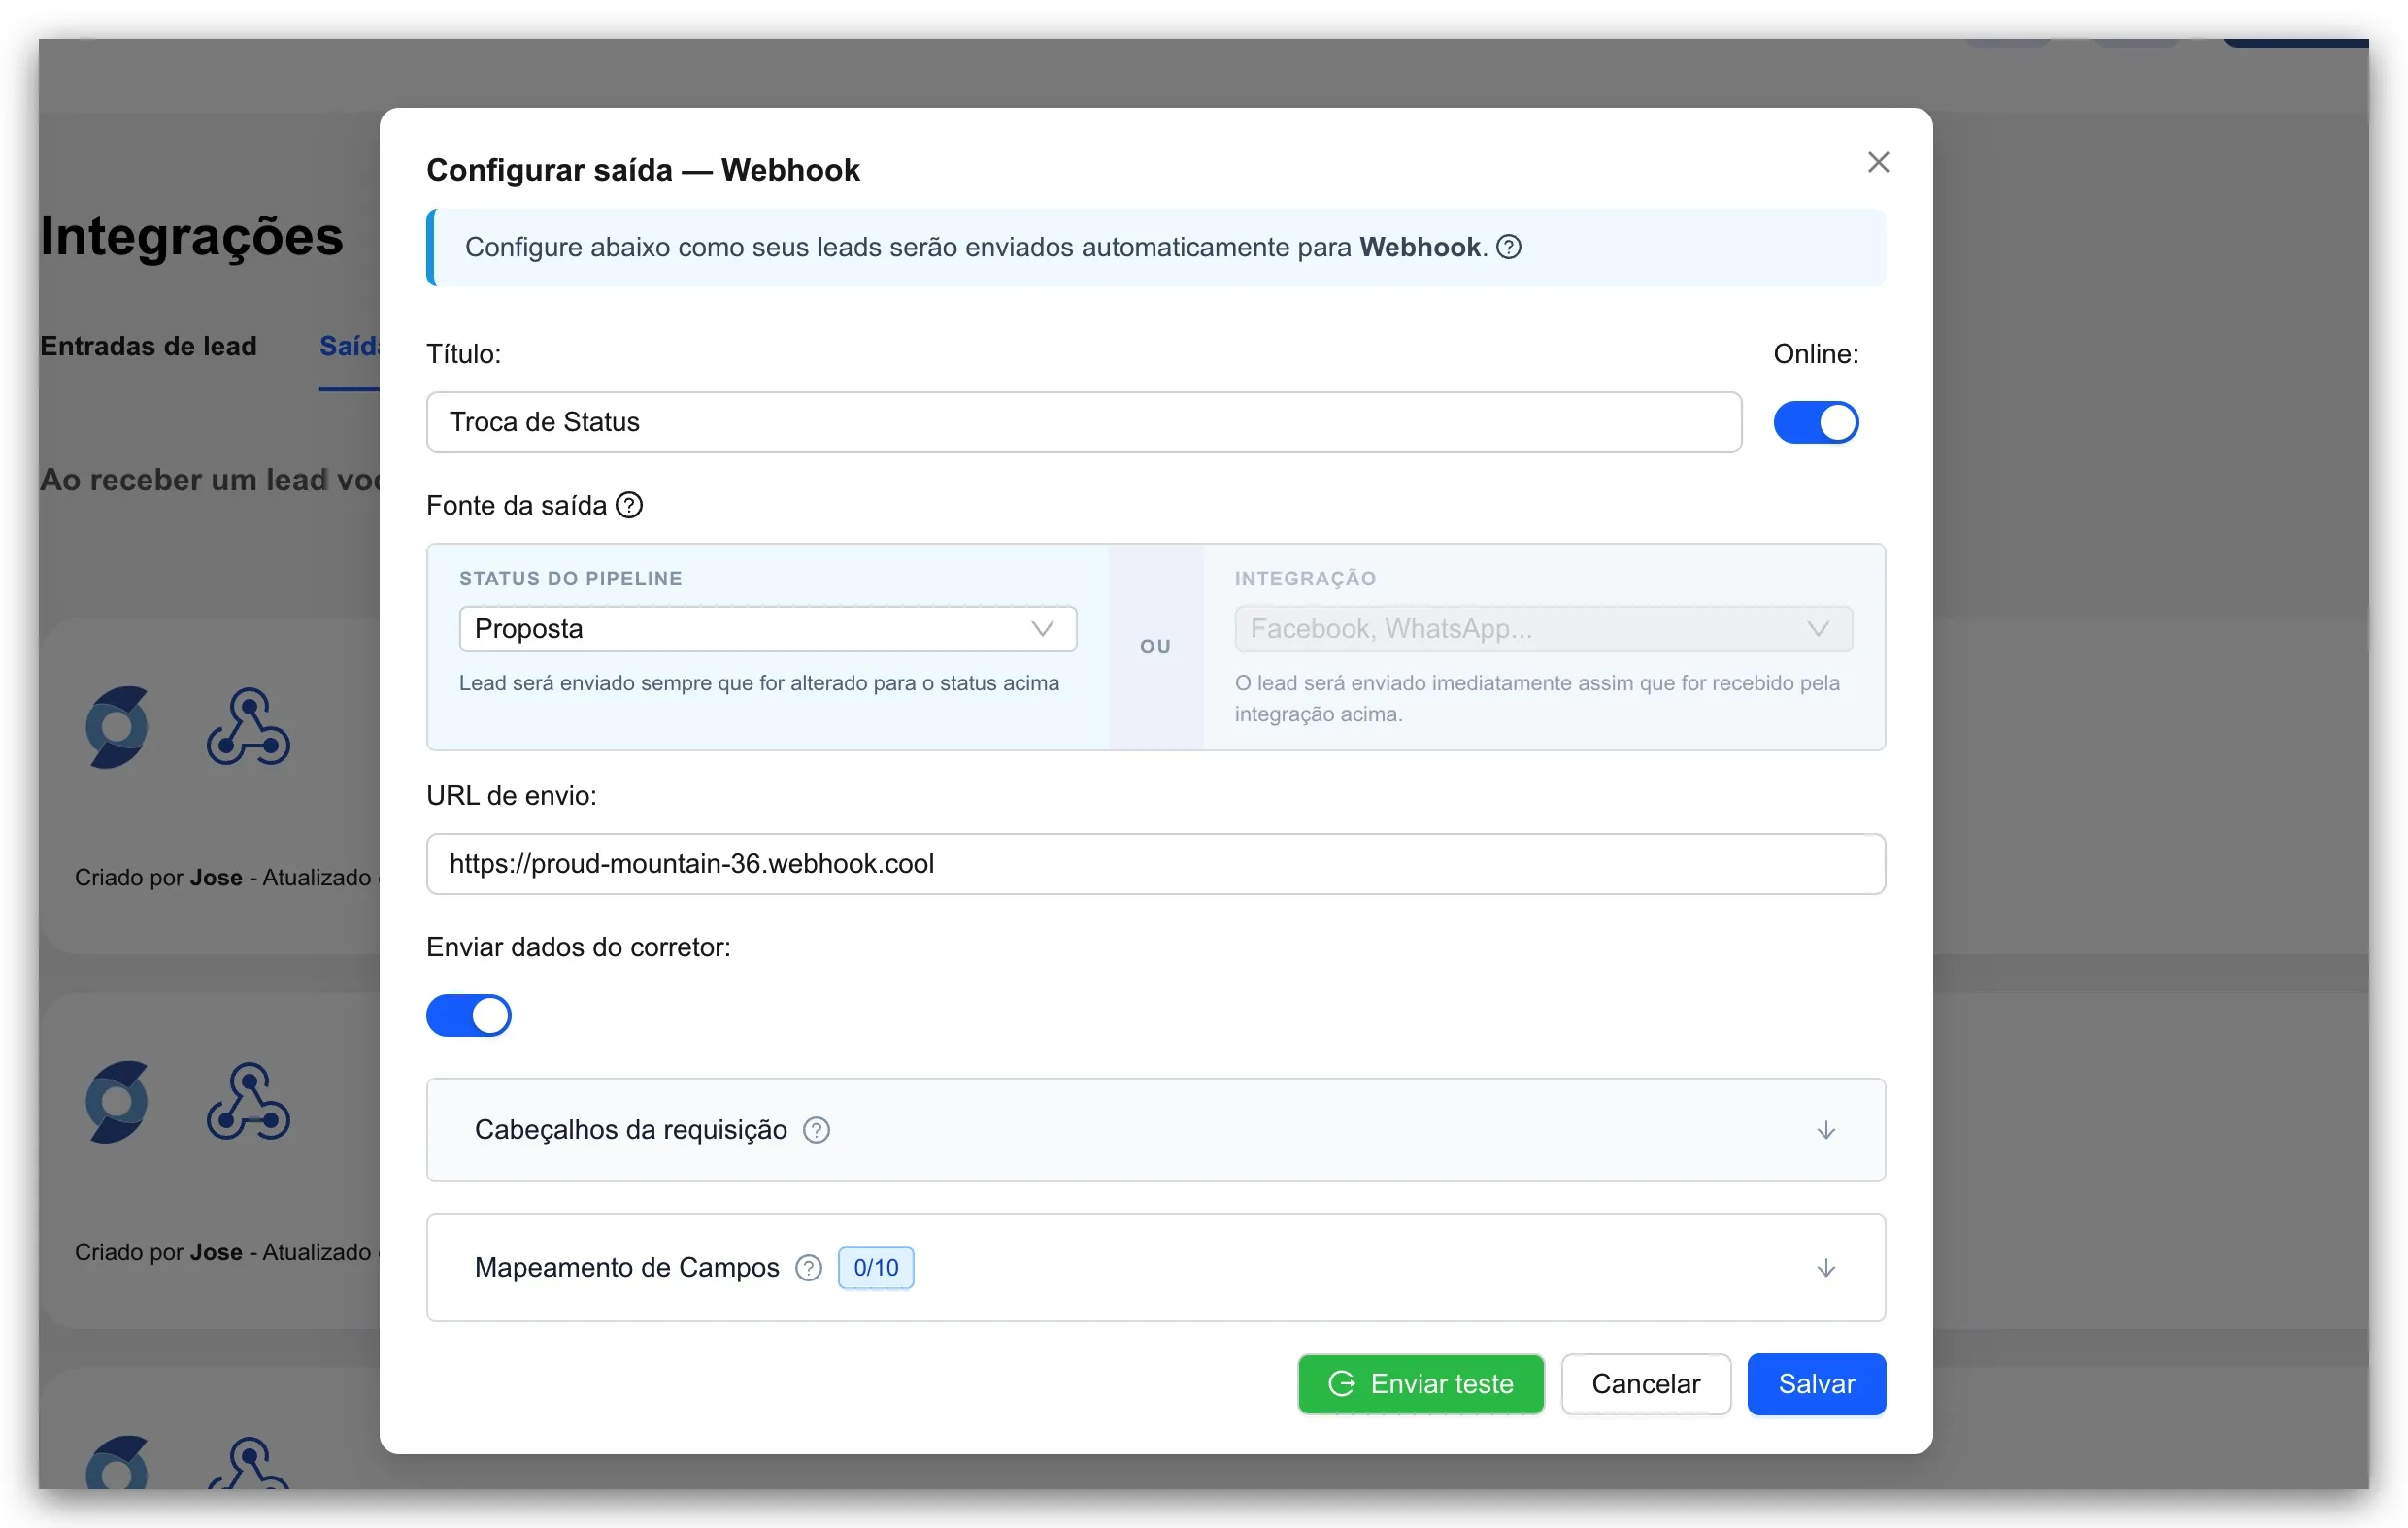Click help icon next to Mapeamento de Campos

808,1268
